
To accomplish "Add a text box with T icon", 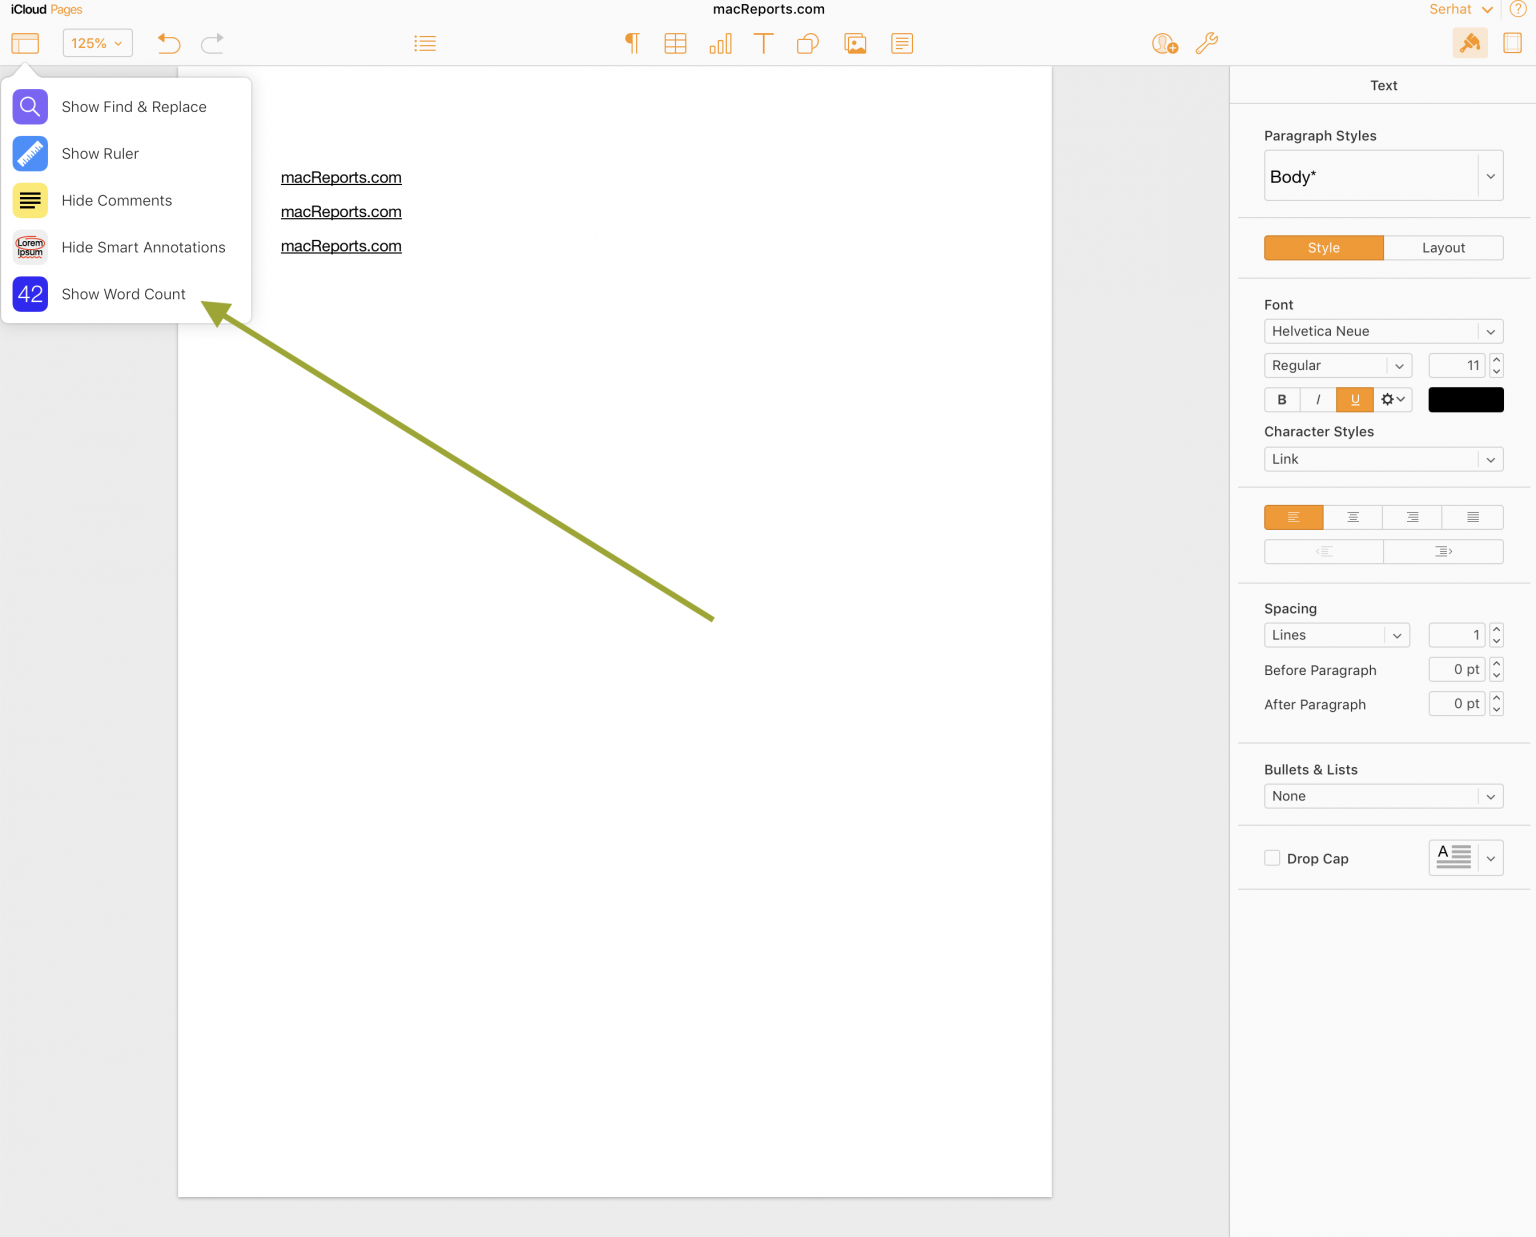I will click(x=763, y=43).
